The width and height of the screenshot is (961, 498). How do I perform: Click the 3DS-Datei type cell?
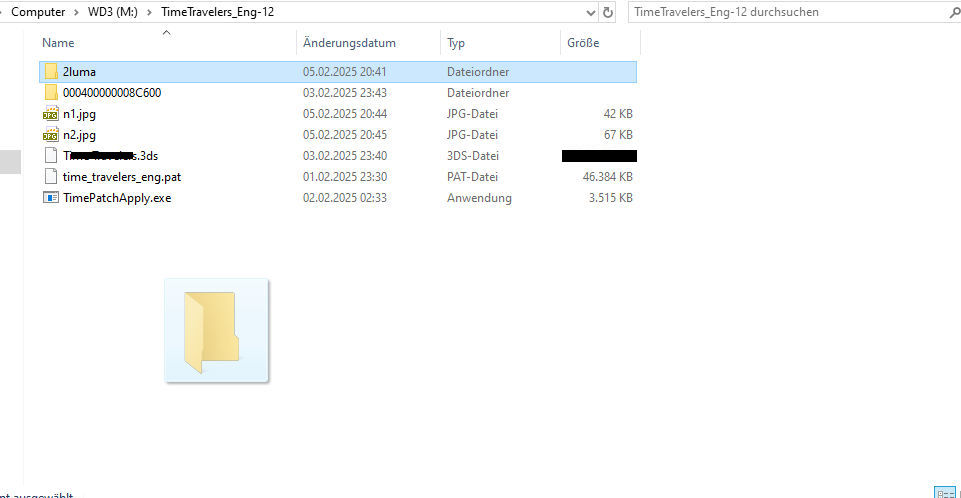pos(473,156)
